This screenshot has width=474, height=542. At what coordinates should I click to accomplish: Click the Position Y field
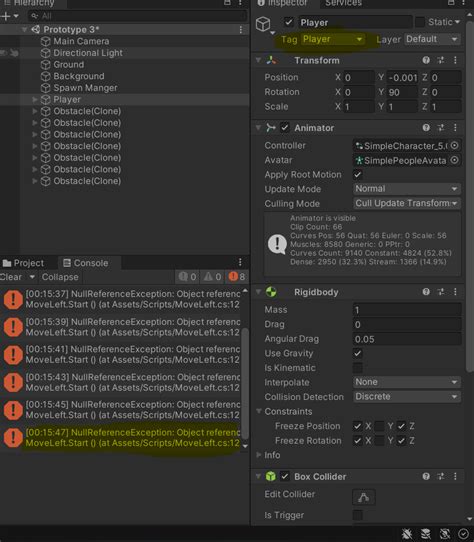[x=402, y=77]
